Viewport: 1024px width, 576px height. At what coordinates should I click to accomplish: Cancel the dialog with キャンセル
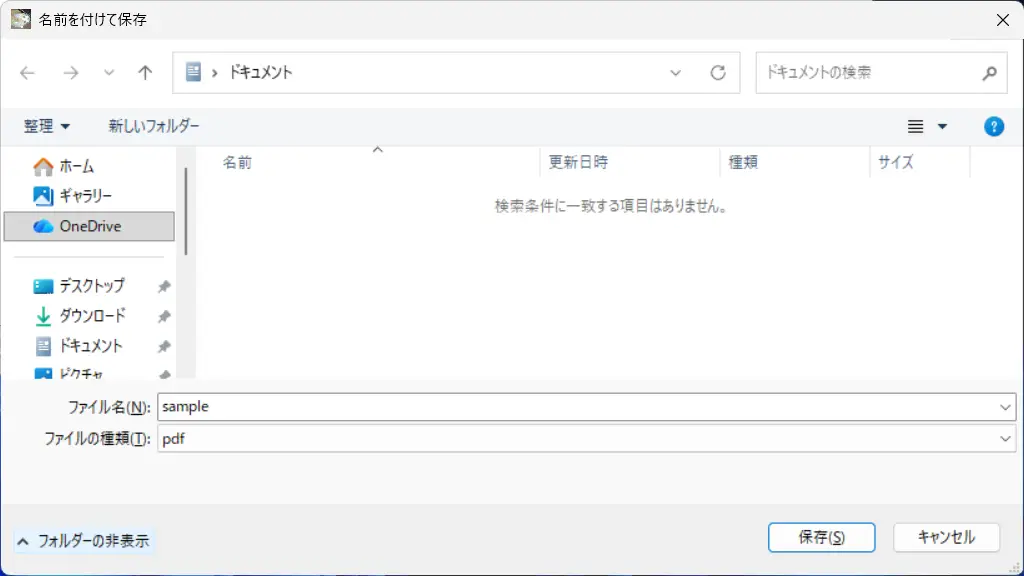[x=946, y=537]
